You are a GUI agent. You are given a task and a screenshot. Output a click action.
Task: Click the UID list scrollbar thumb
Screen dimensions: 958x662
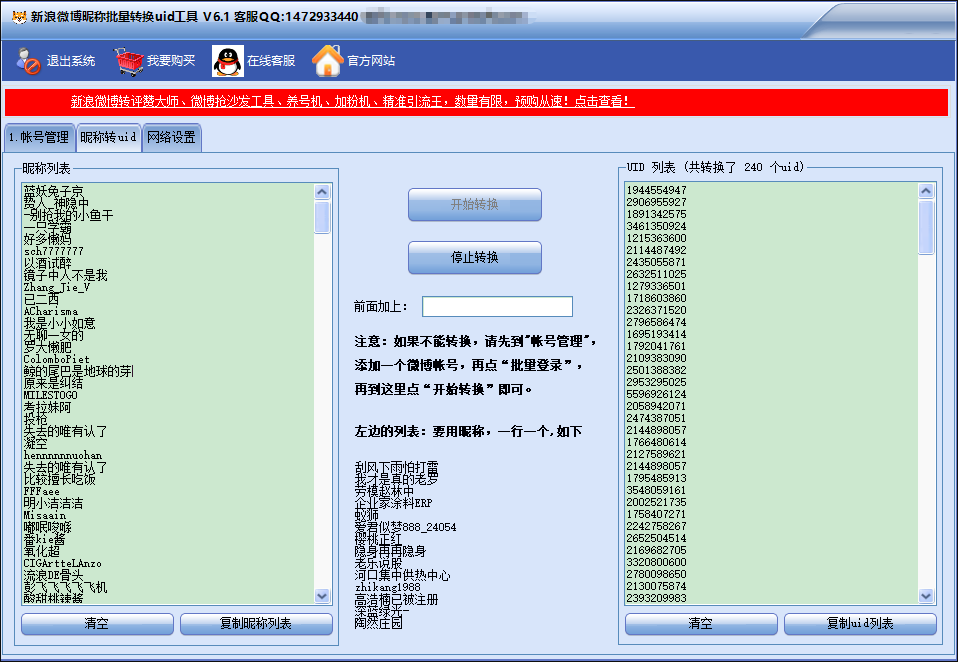pos(926,227)
